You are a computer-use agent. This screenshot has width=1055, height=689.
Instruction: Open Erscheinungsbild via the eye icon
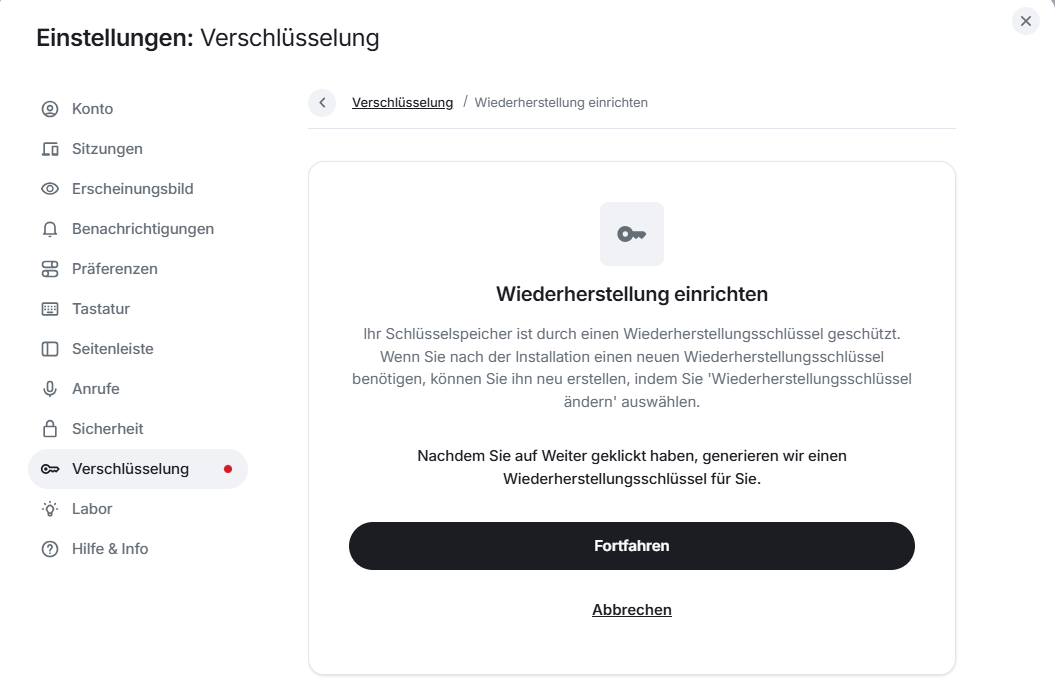(x=49, y=188)
